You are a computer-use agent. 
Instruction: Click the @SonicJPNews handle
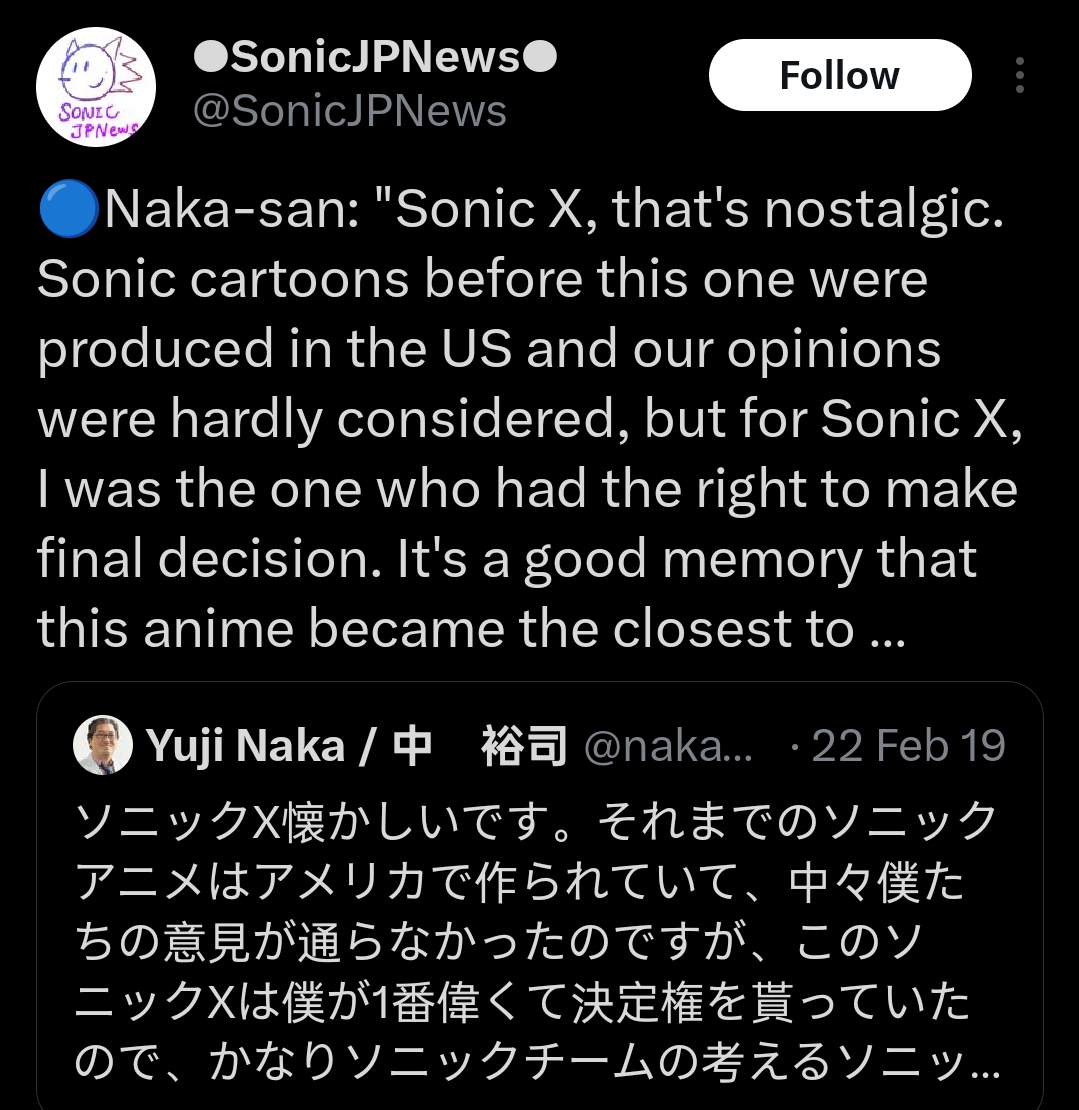coord(350,111)
